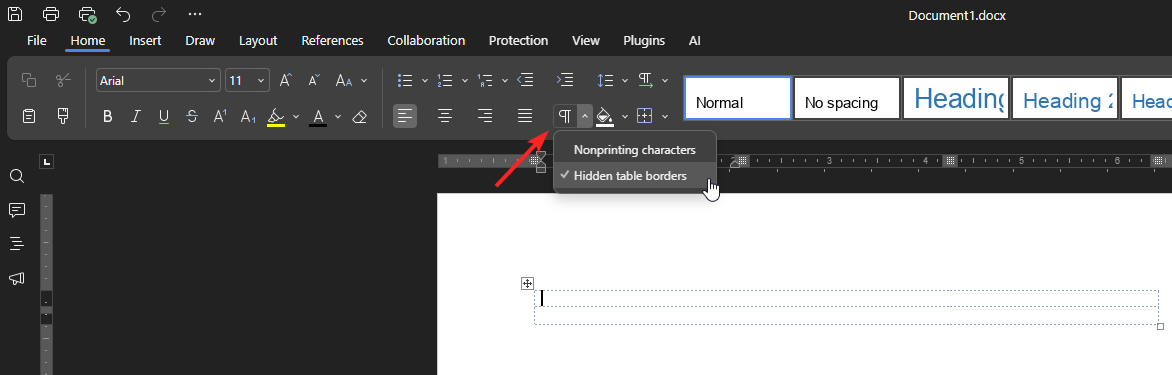Select Align left
The width and height of the screenshot is (1172, 375).
405,116
